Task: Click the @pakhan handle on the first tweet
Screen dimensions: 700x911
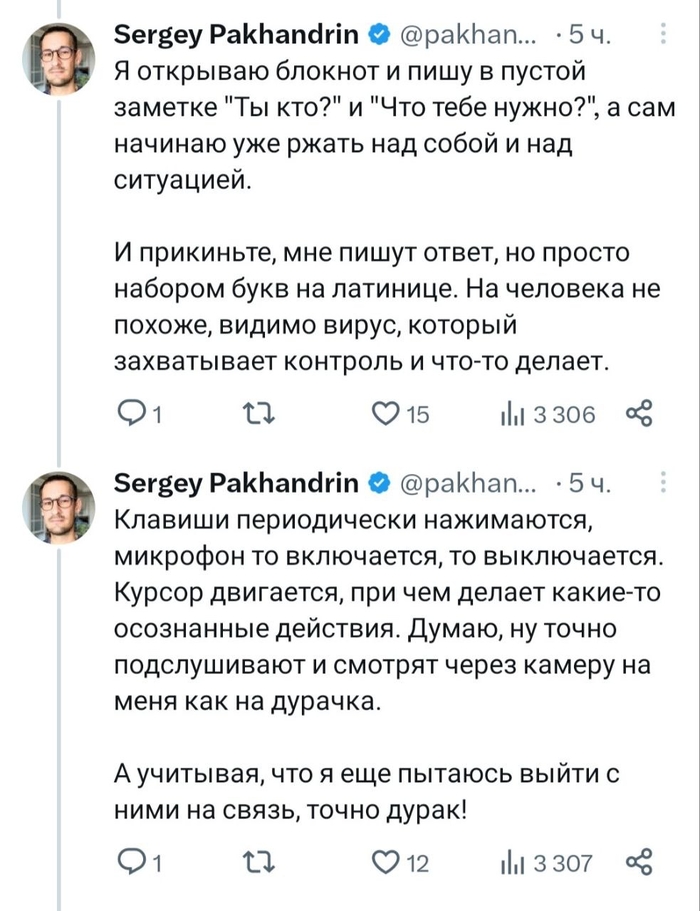Action: (x=461, y=37)
